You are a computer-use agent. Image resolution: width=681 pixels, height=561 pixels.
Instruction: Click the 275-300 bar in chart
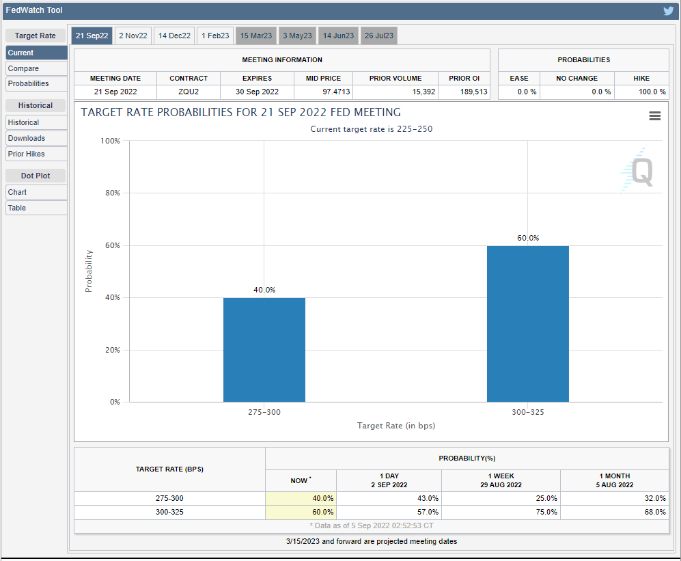[x=264, y=350]
